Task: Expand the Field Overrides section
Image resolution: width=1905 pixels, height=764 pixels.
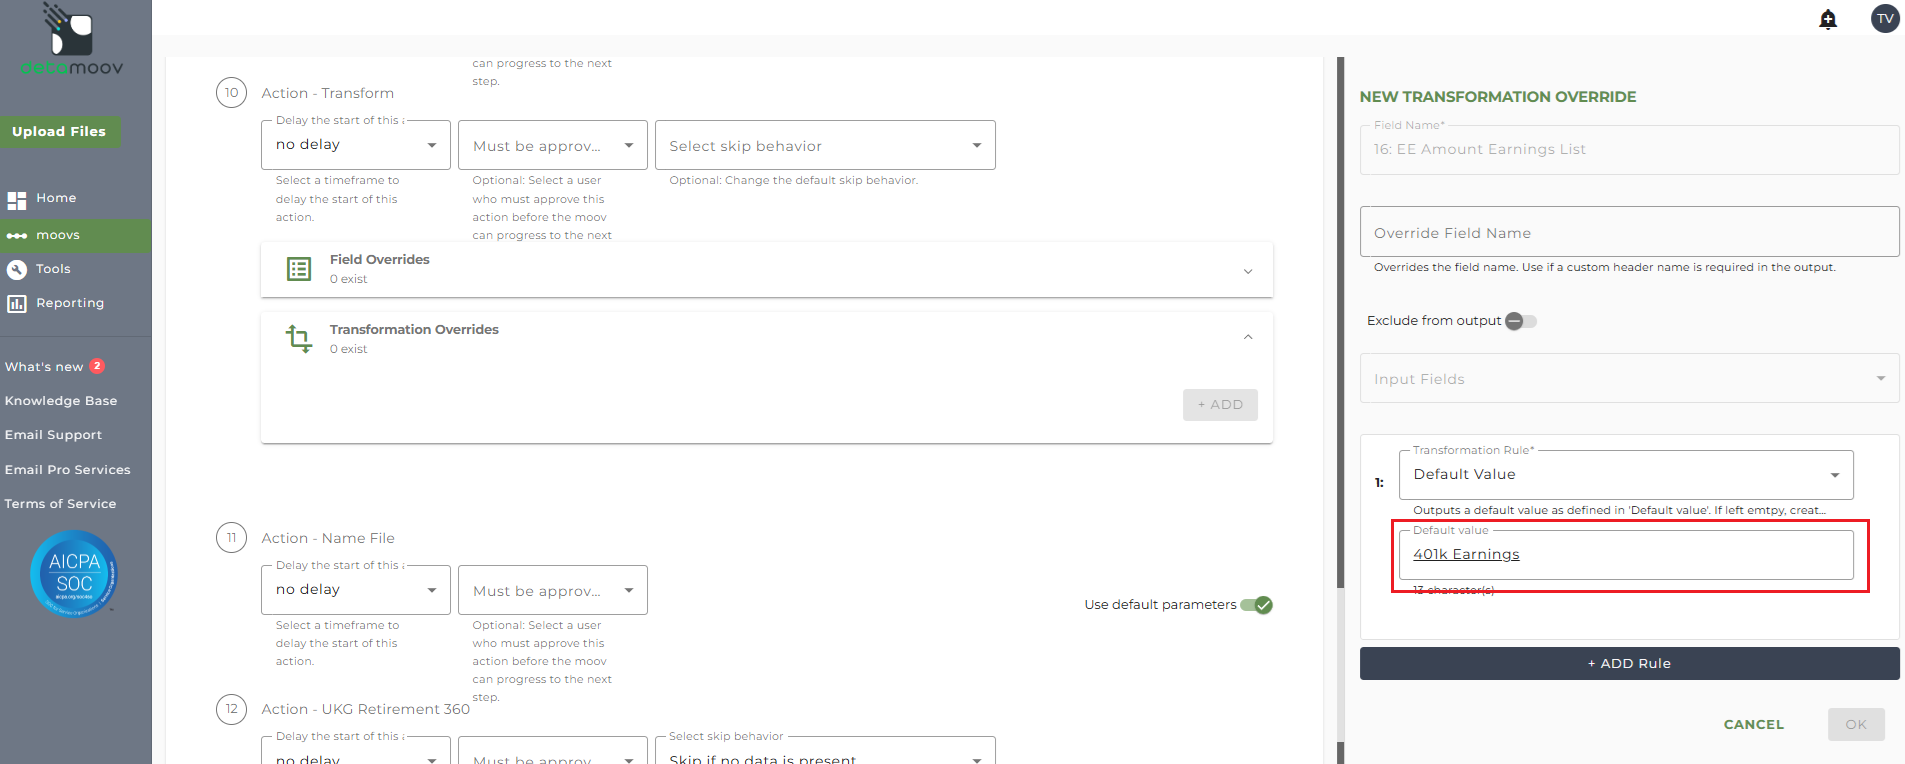Action: click(x=1248, y=271)
